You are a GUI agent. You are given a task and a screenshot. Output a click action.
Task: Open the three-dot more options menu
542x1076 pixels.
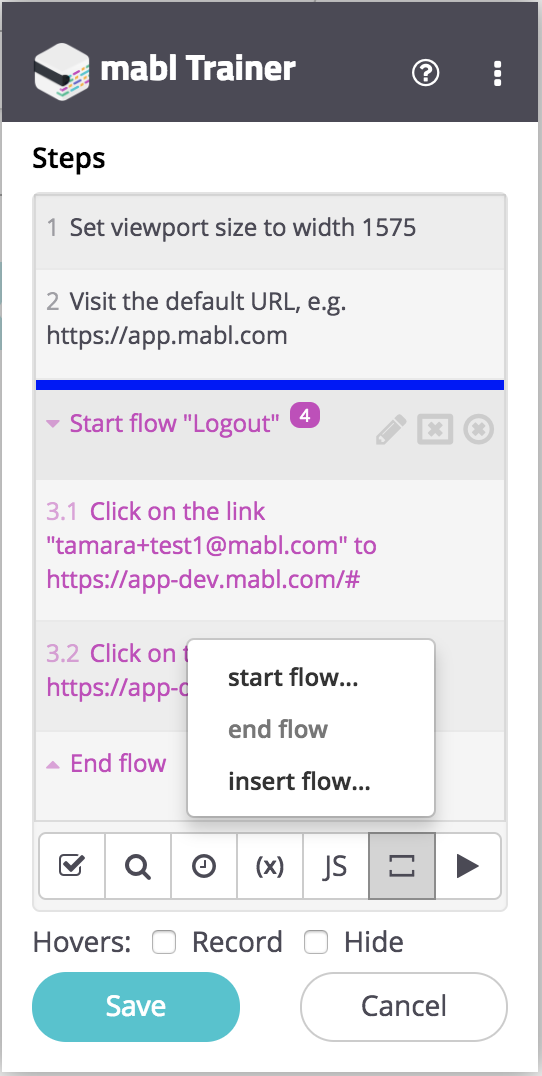tap(497, 73)
